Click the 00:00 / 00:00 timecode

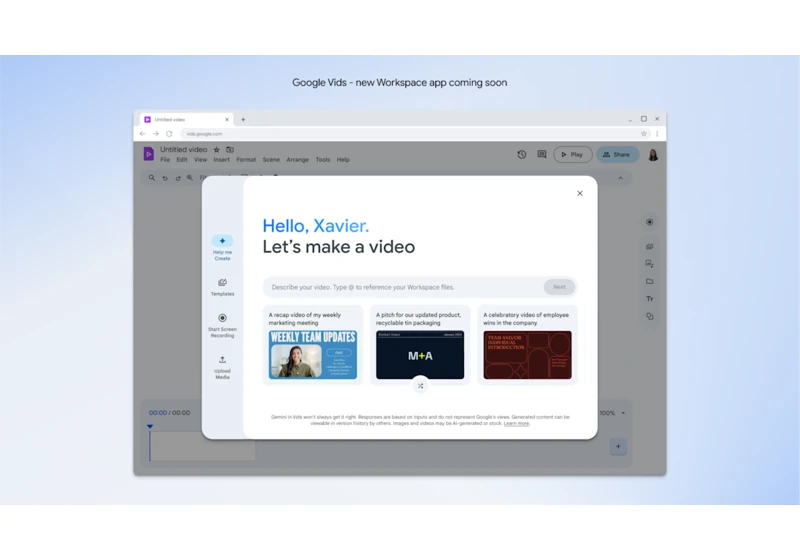coord(169,413)
